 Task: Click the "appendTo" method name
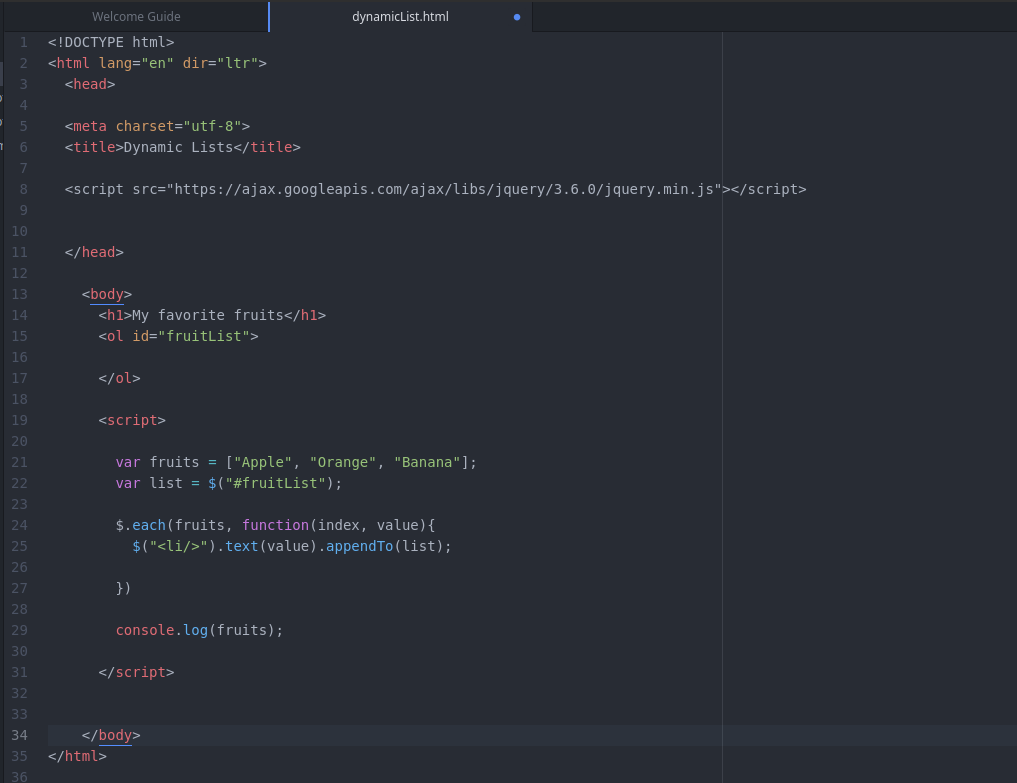click(360, 546)
